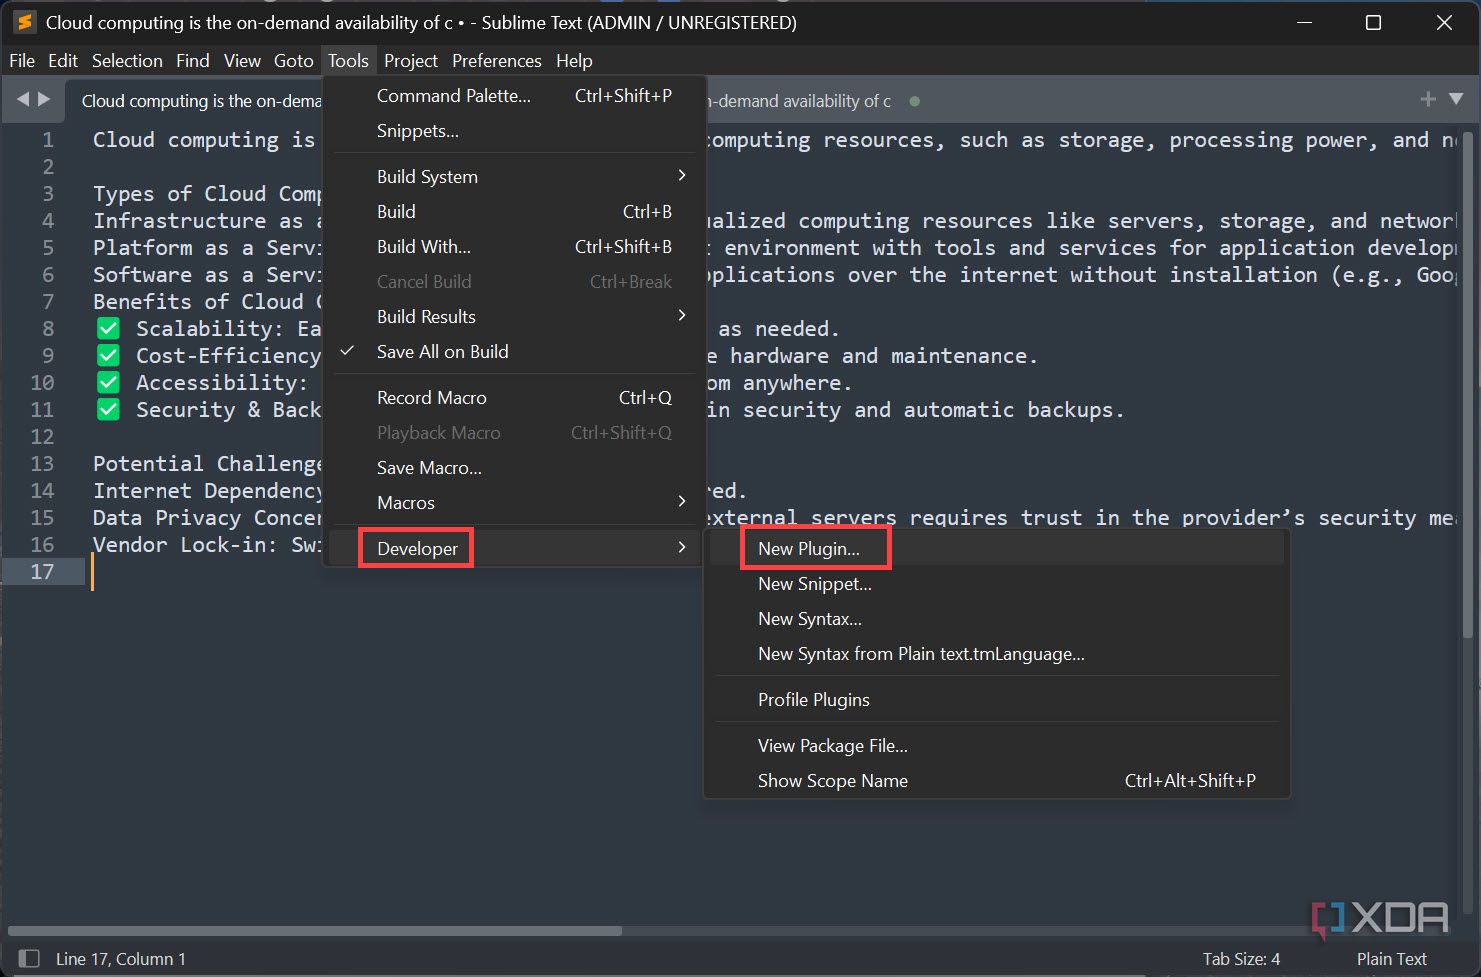Place cursor in Potential Challenges line
1481x977 pixels.
[x=207, y=463]
